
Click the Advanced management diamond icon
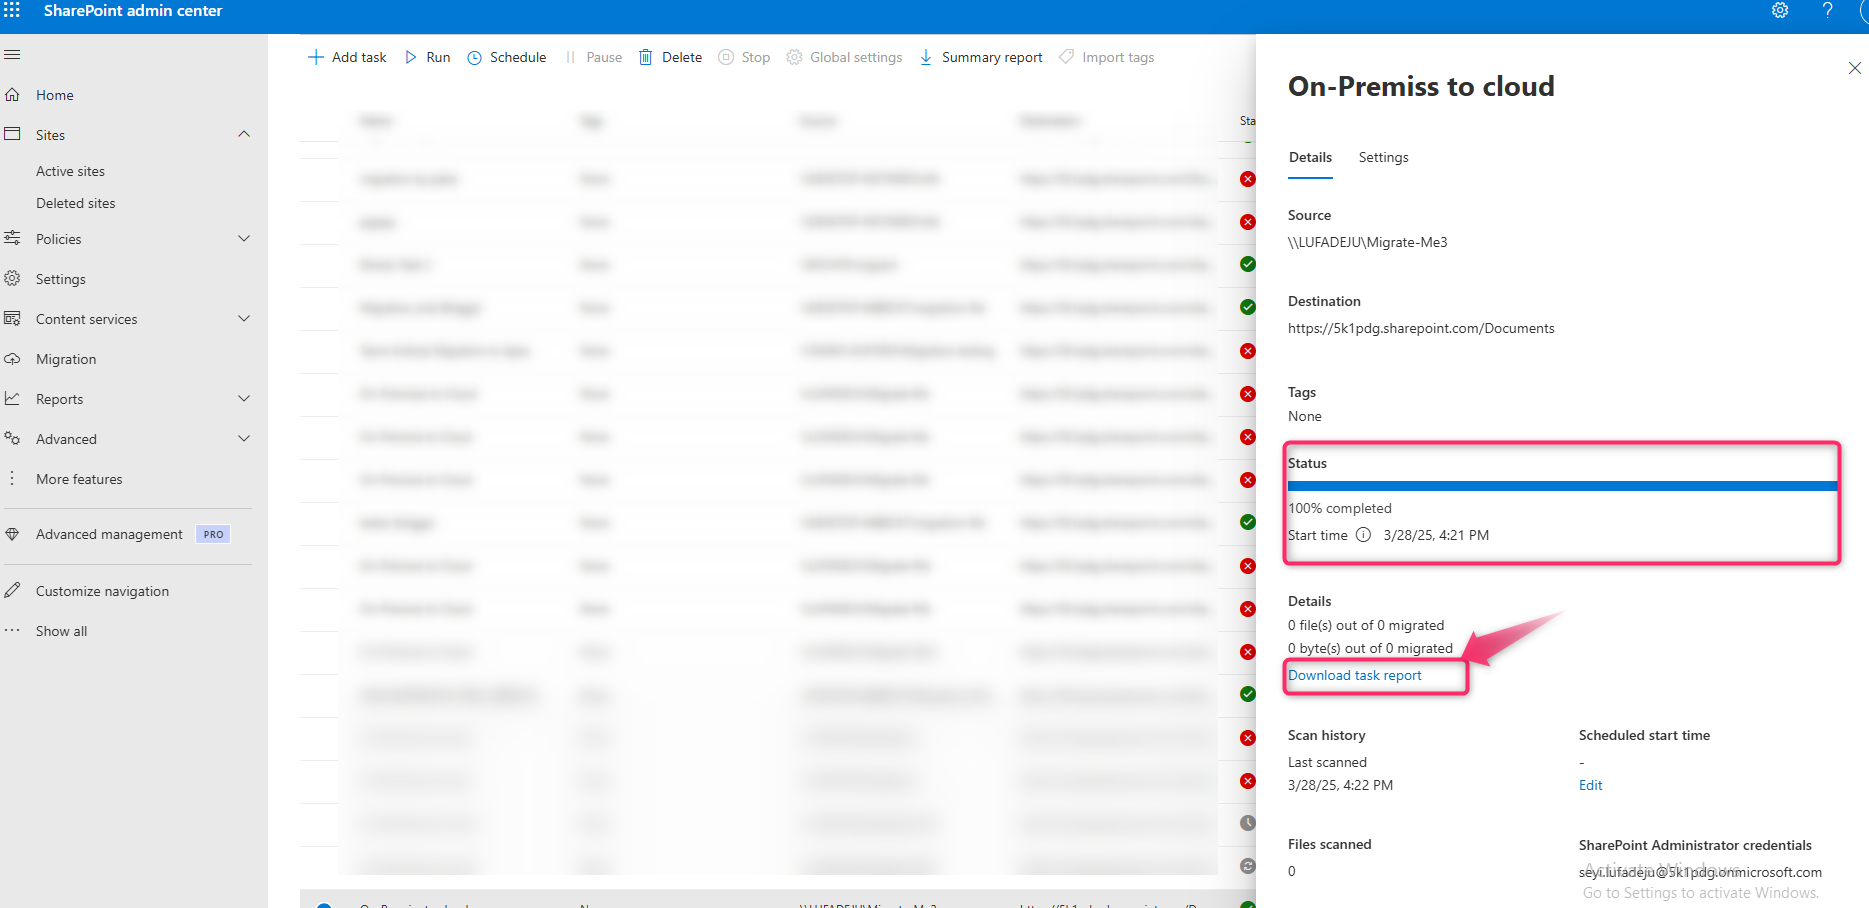(12, 534)
